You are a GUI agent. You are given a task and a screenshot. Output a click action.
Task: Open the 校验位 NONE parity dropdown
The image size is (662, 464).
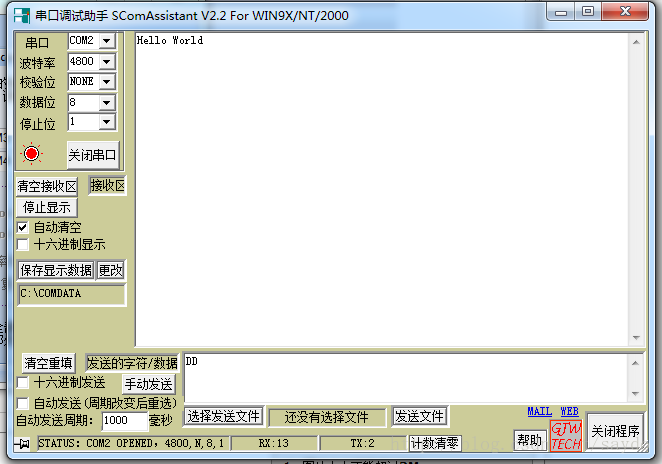tap(107, 81)
